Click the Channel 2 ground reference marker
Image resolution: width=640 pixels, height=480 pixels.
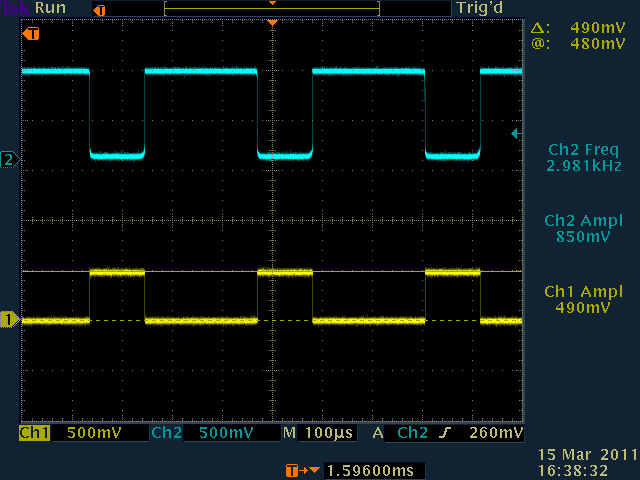pos(10,160)
